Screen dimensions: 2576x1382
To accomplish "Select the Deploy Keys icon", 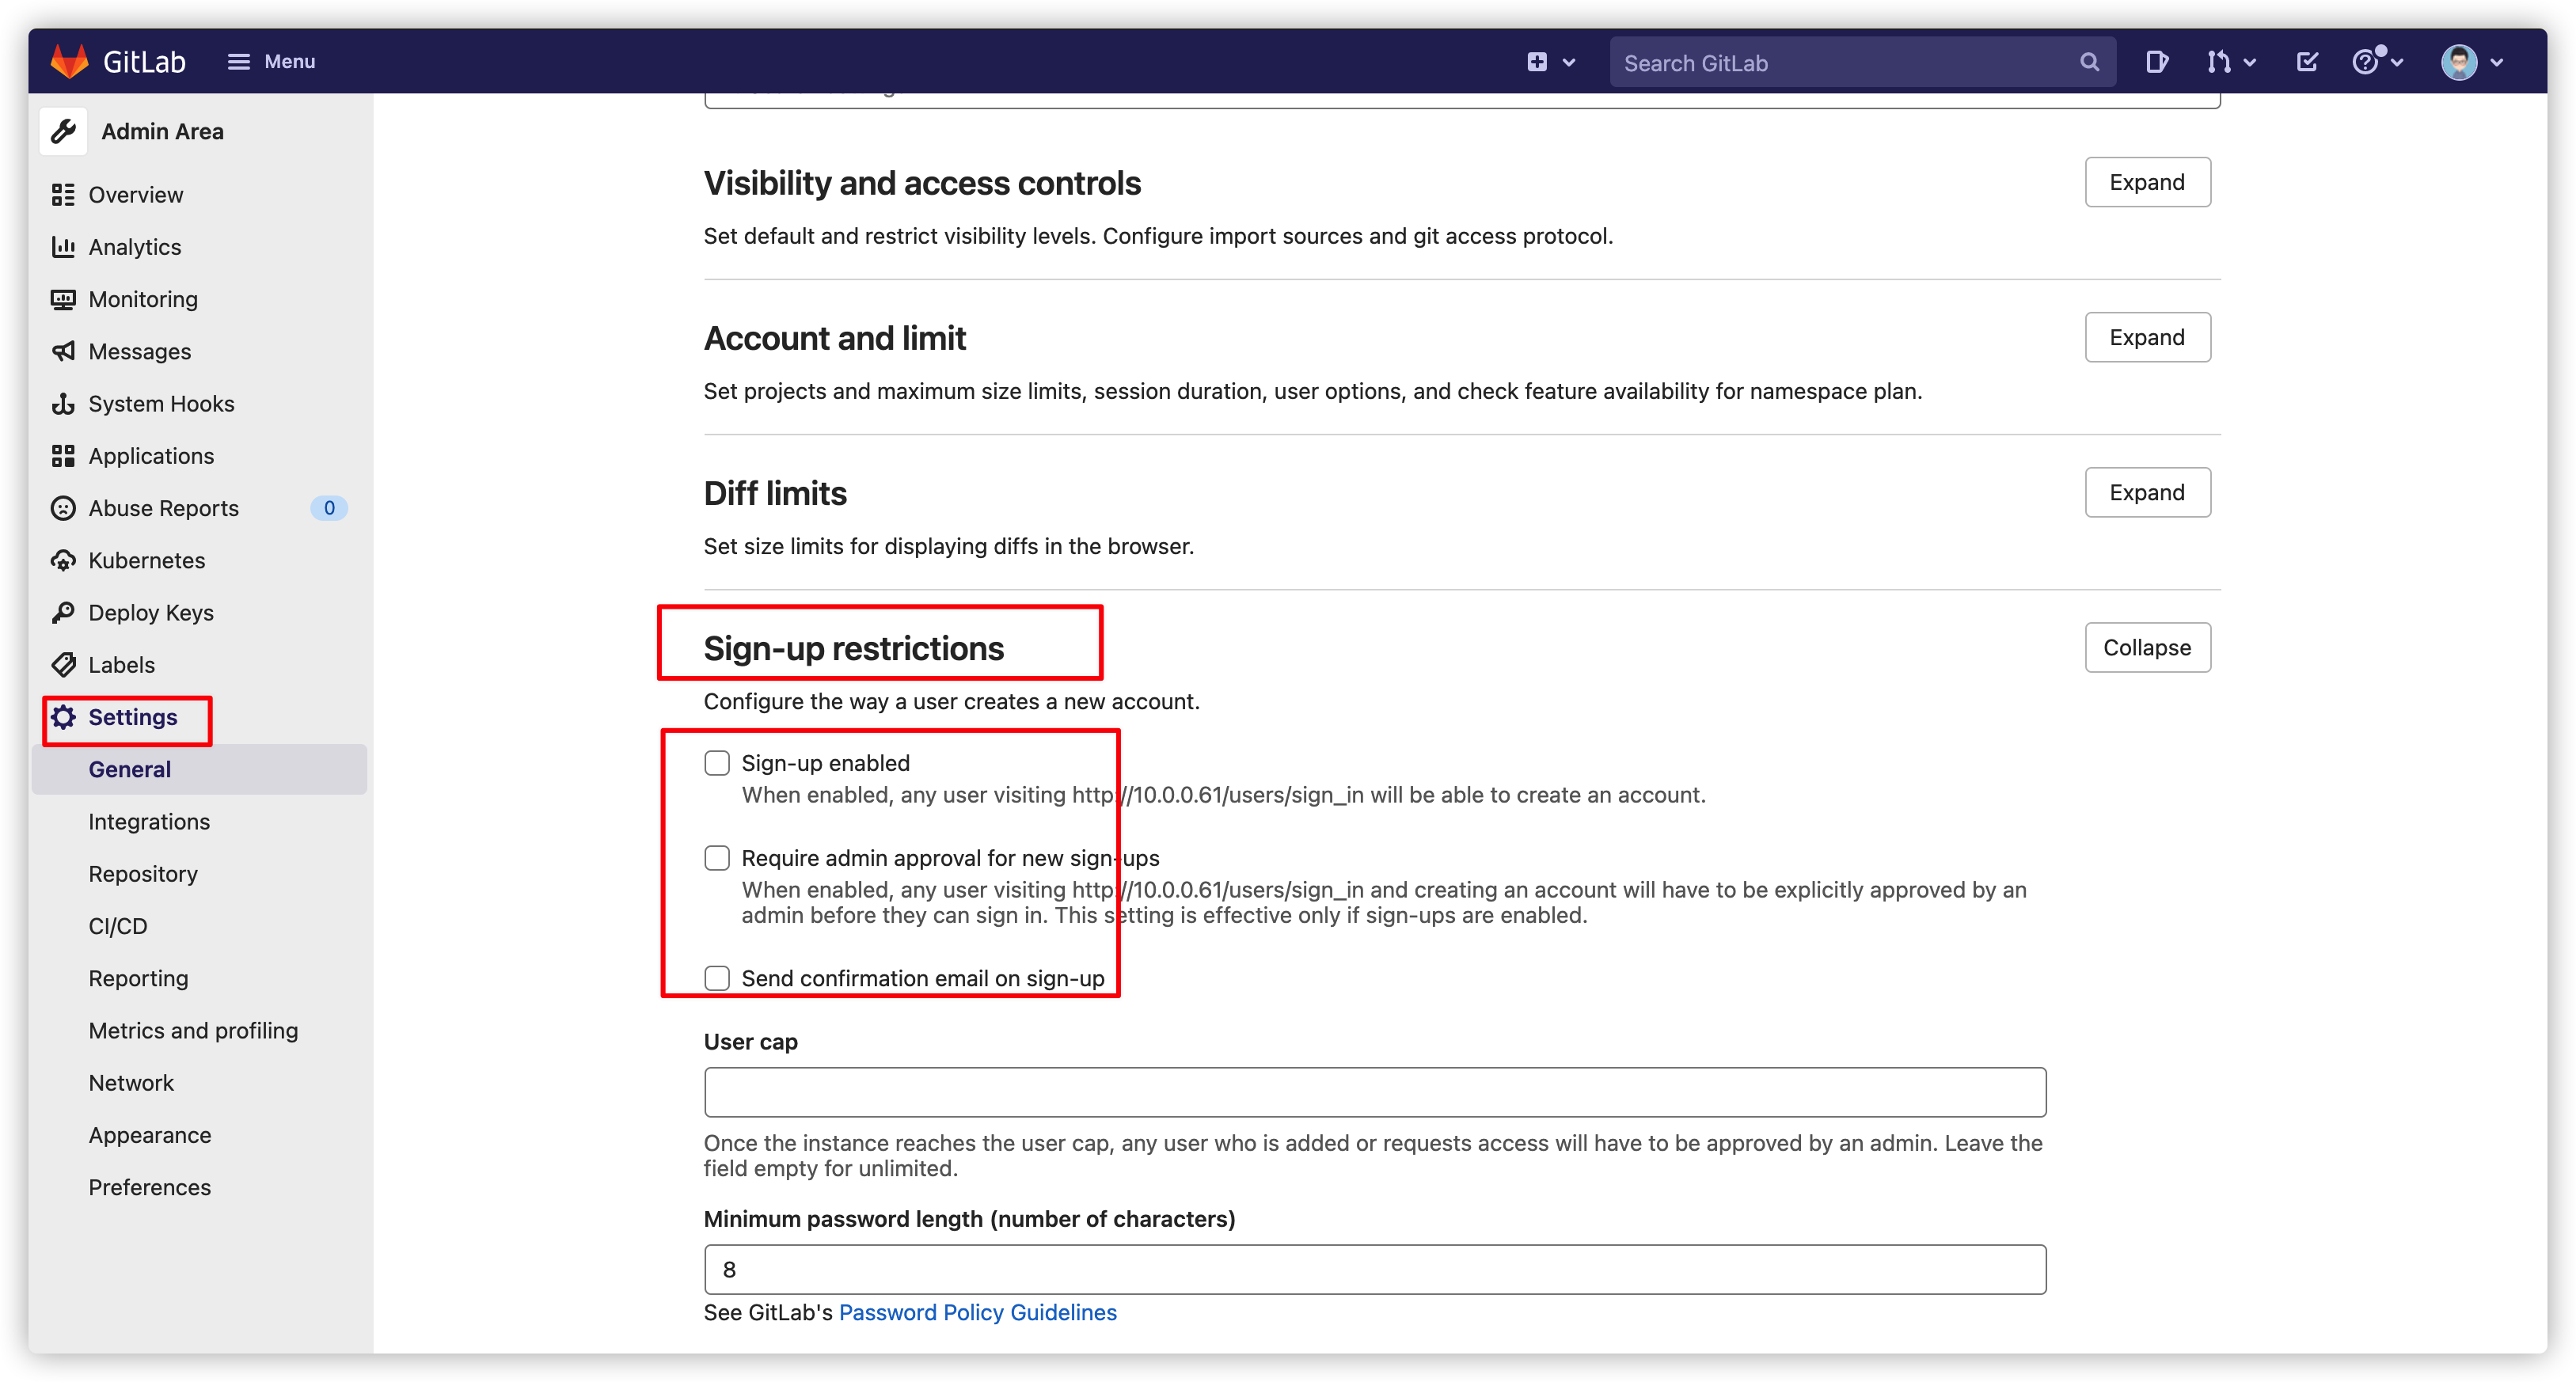I will (63, 612).
